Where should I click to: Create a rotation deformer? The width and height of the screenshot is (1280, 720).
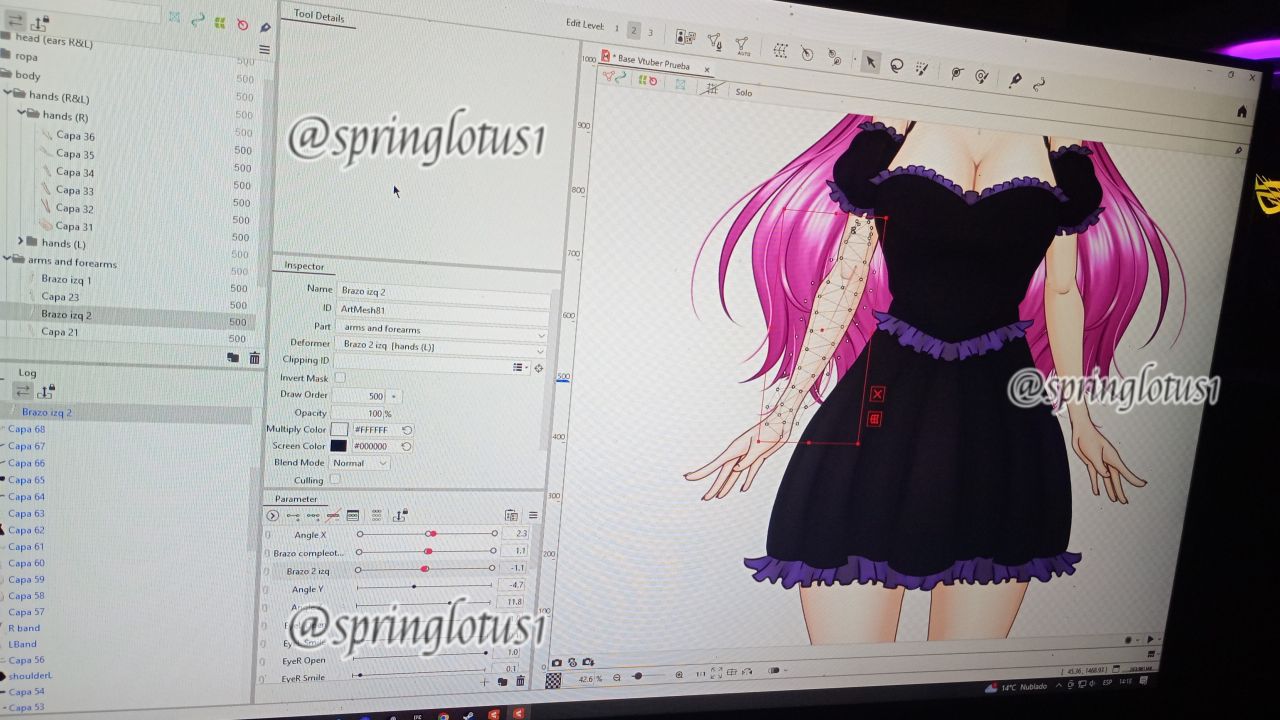point(807,54)
